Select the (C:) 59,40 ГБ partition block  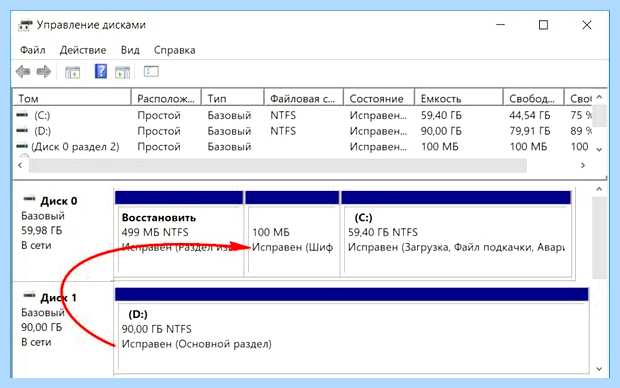point(456,233)
